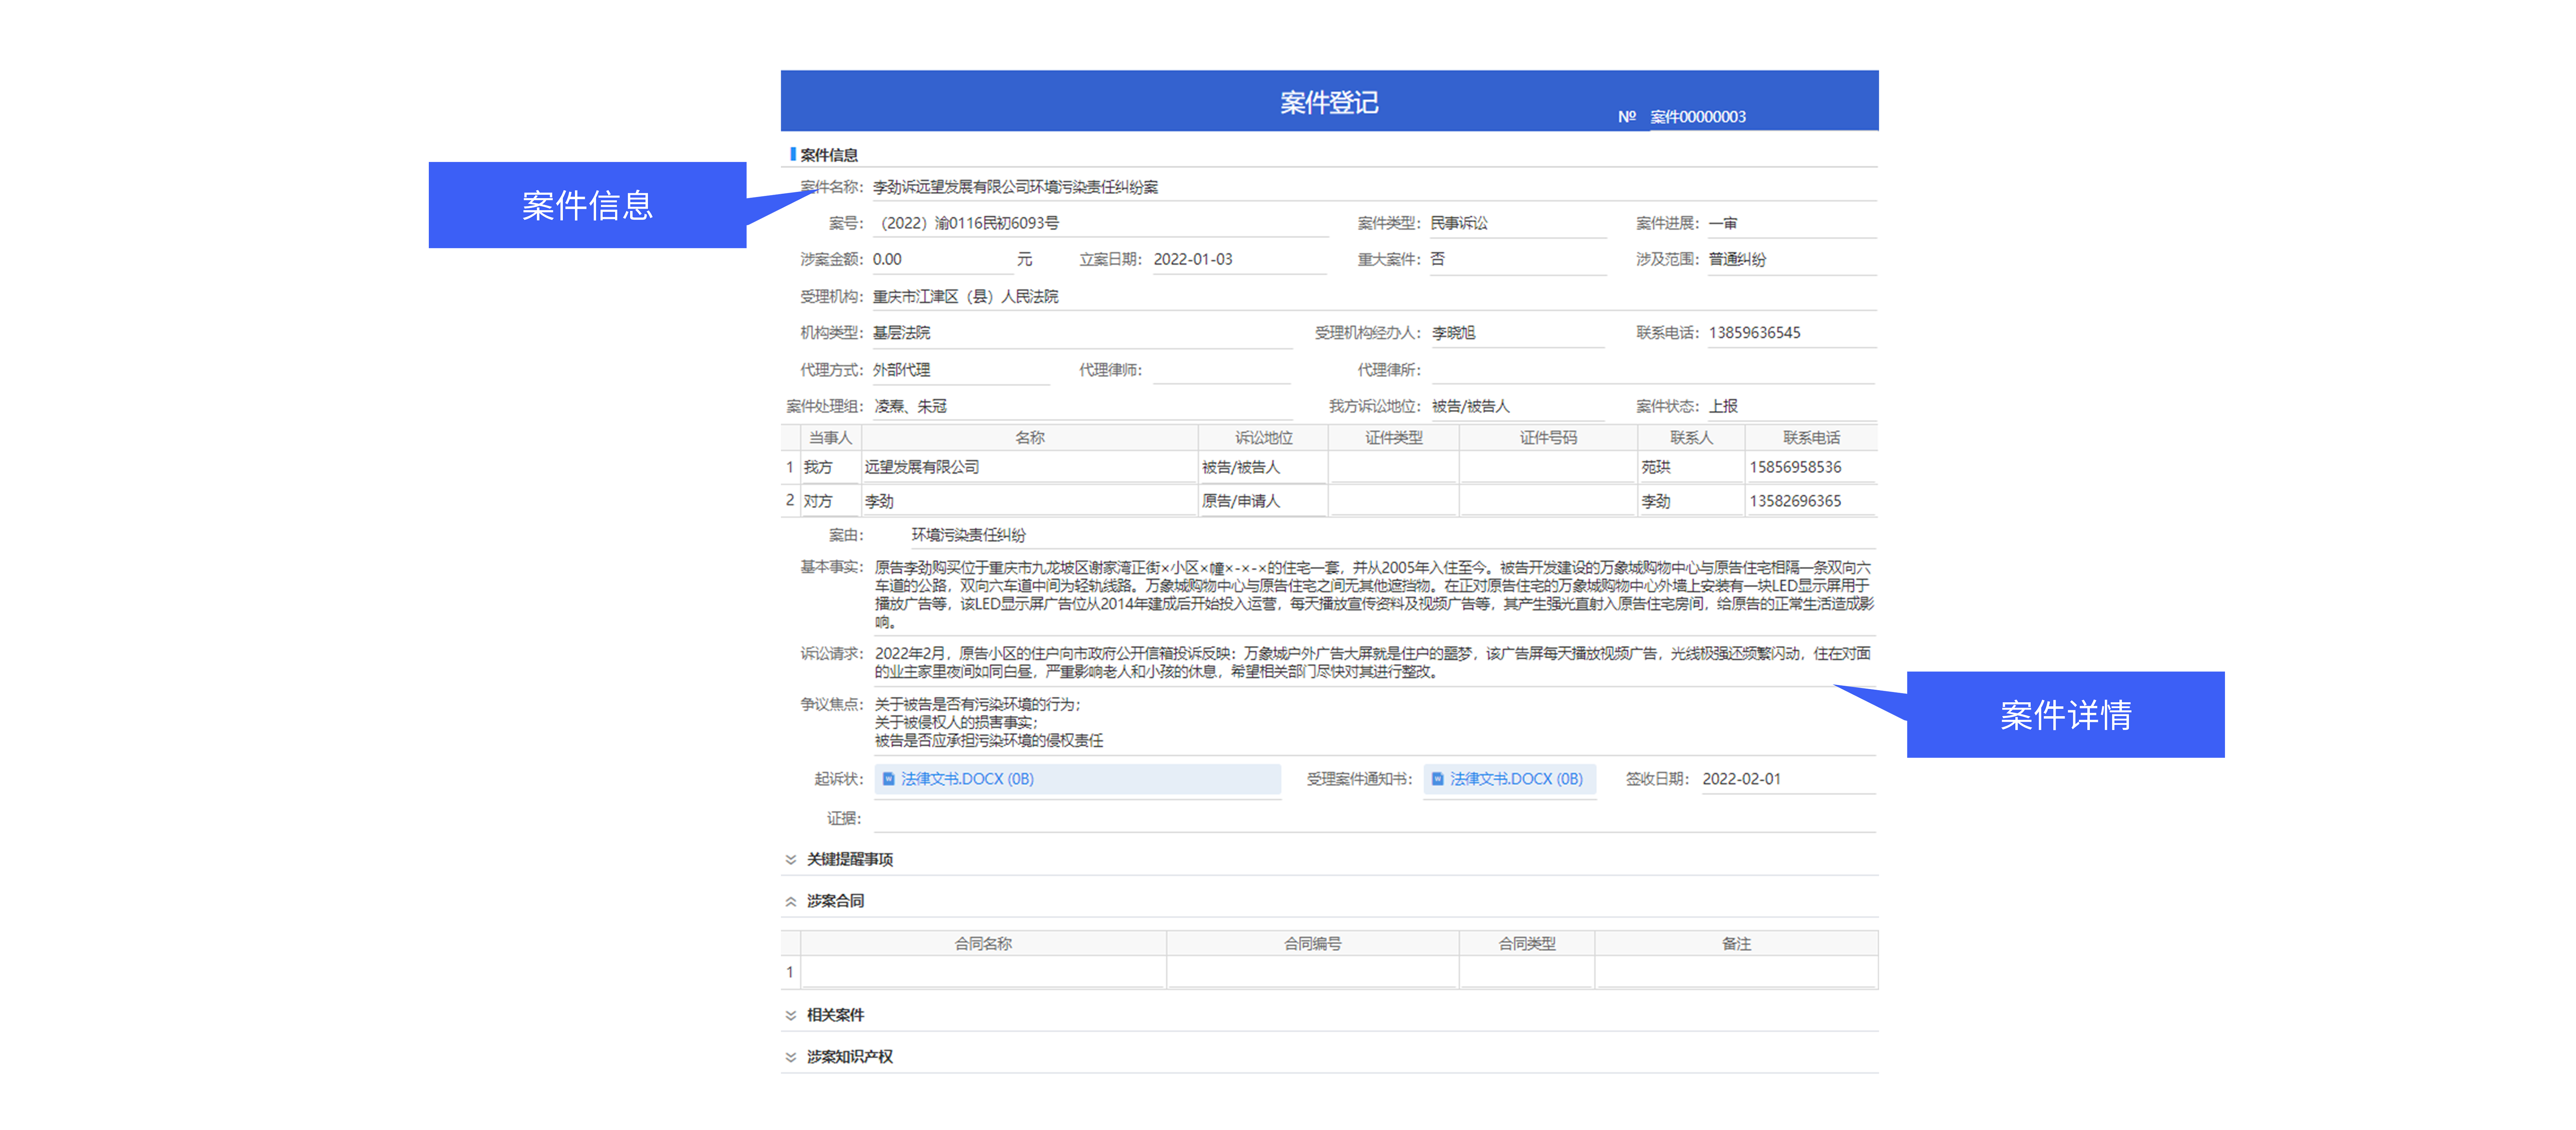Click the 案件名称 field value
The height and width of the screenshot is (1130, 2576).
1374,187
